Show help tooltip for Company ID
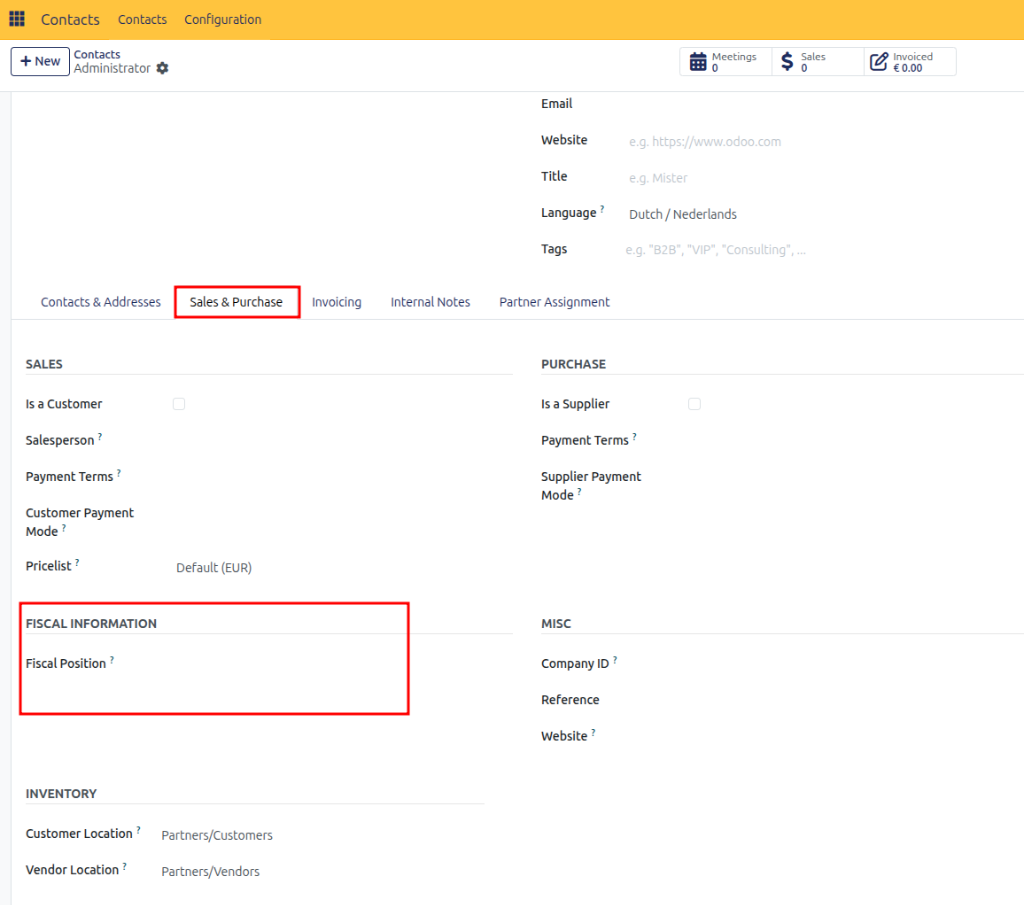Viewport: 1024px width, 905px height. tap(615, 659)
